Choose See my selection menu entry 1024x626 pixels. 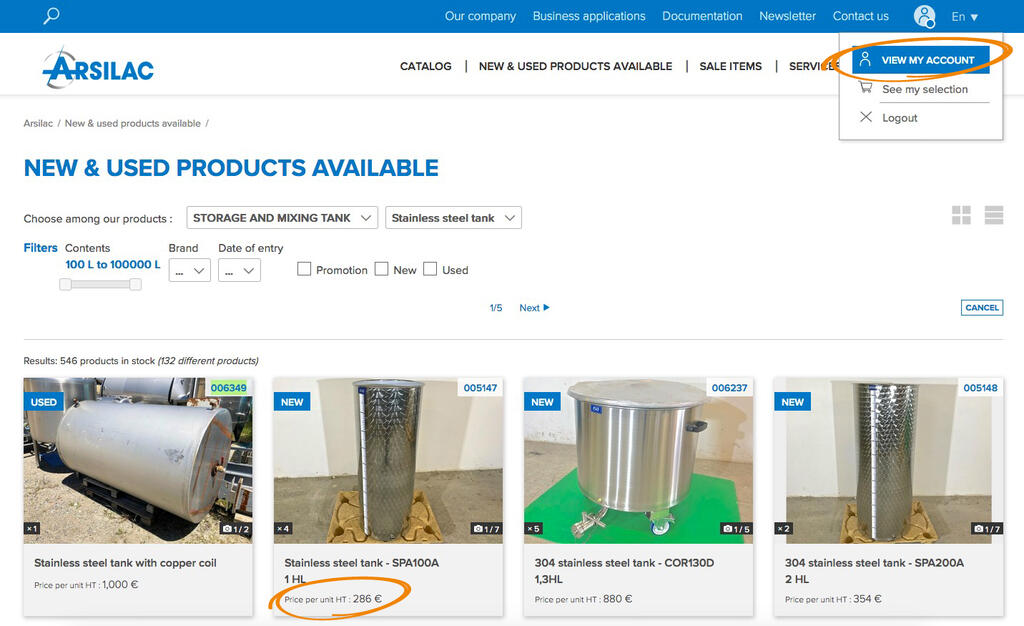click(925, 89)
